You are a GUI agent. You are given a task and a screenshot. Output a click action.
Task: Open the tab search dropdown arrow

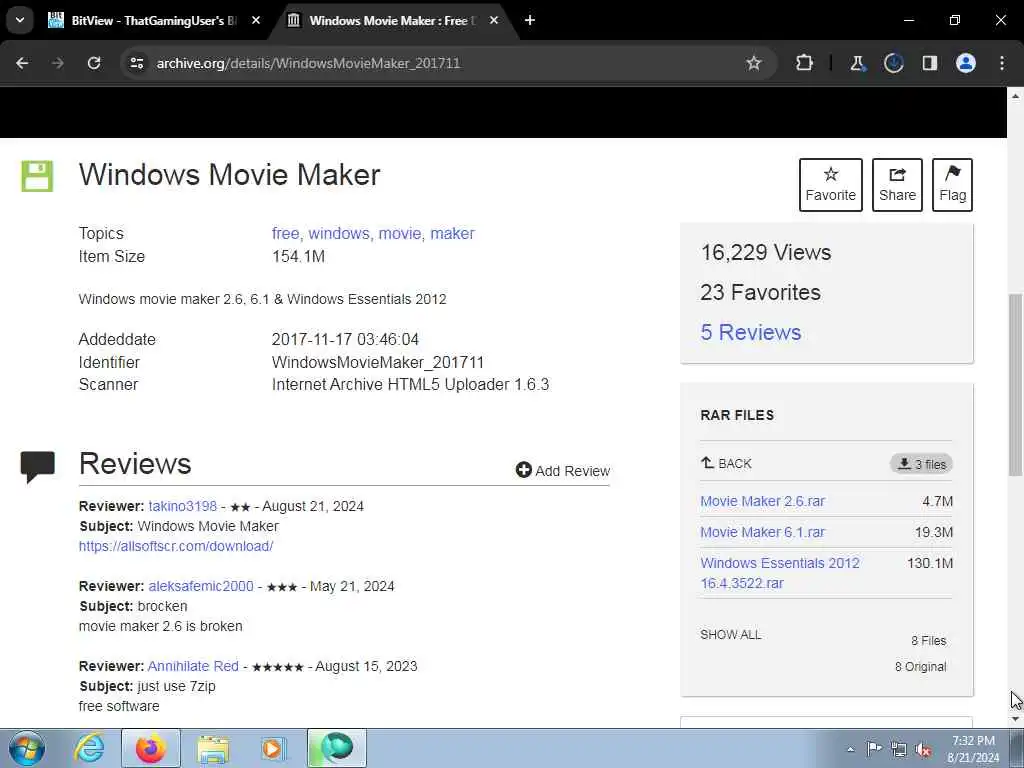pos(20,20)
